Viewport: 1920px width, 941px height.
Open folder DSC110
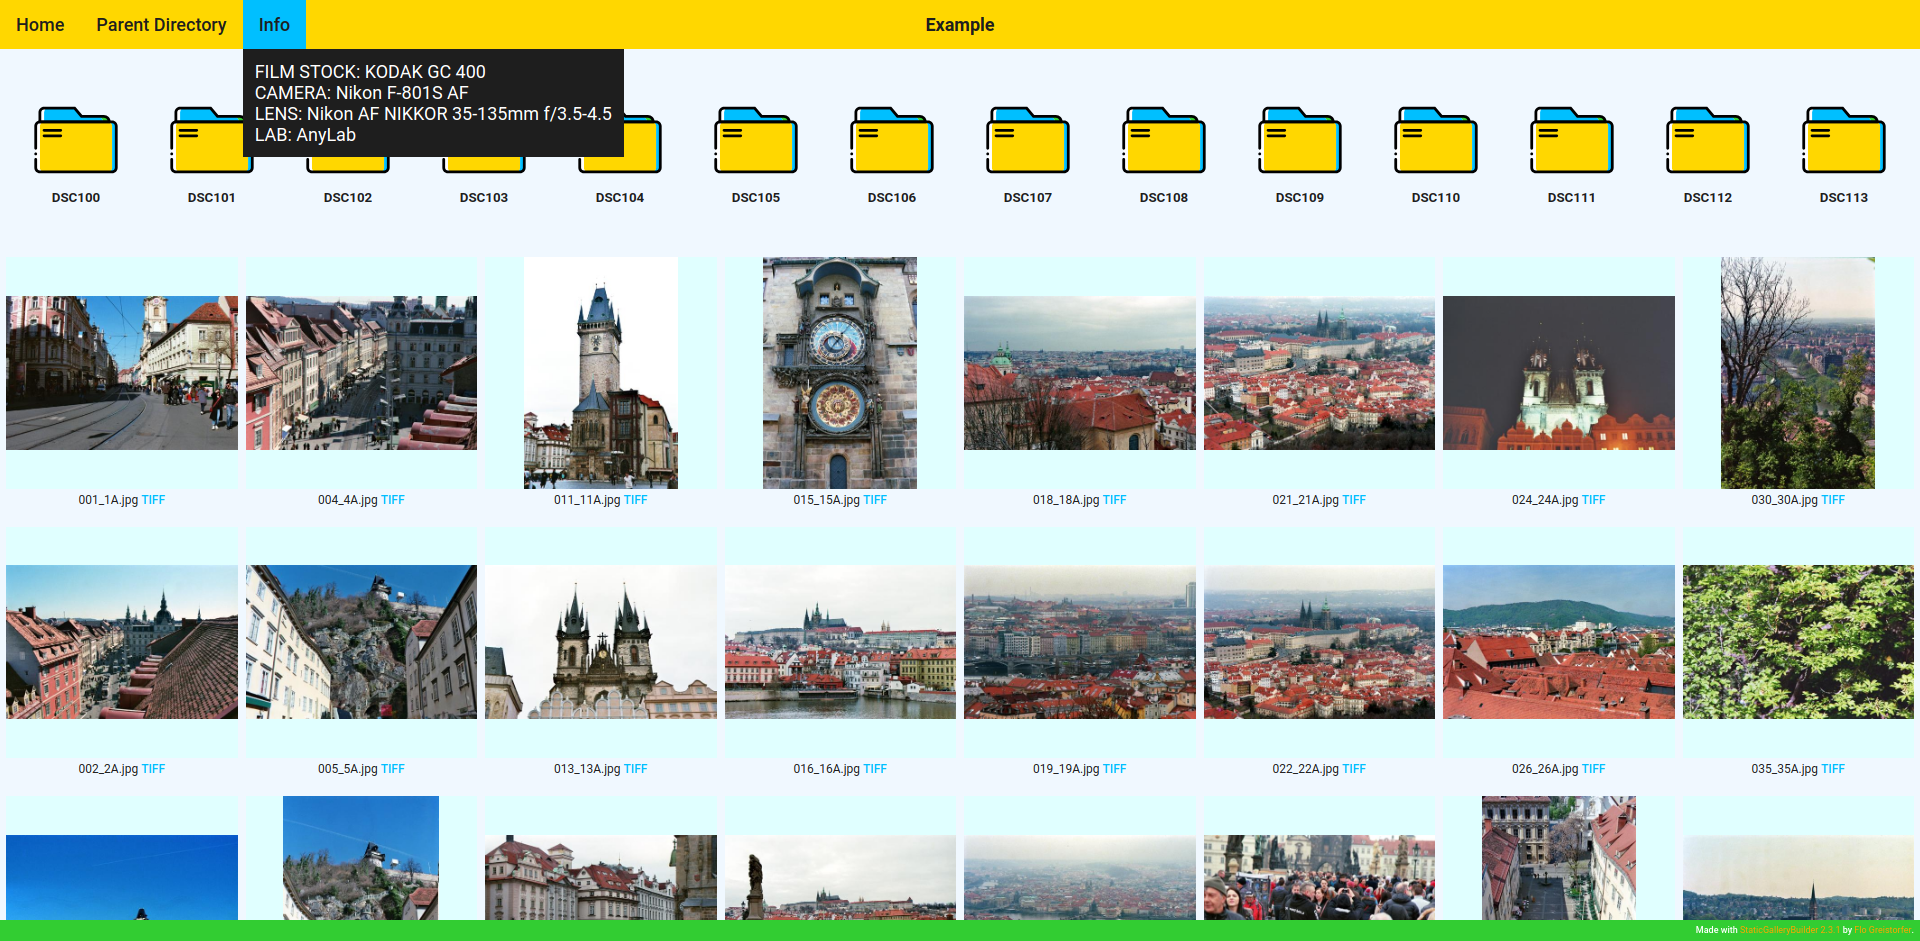point(1436,142)
